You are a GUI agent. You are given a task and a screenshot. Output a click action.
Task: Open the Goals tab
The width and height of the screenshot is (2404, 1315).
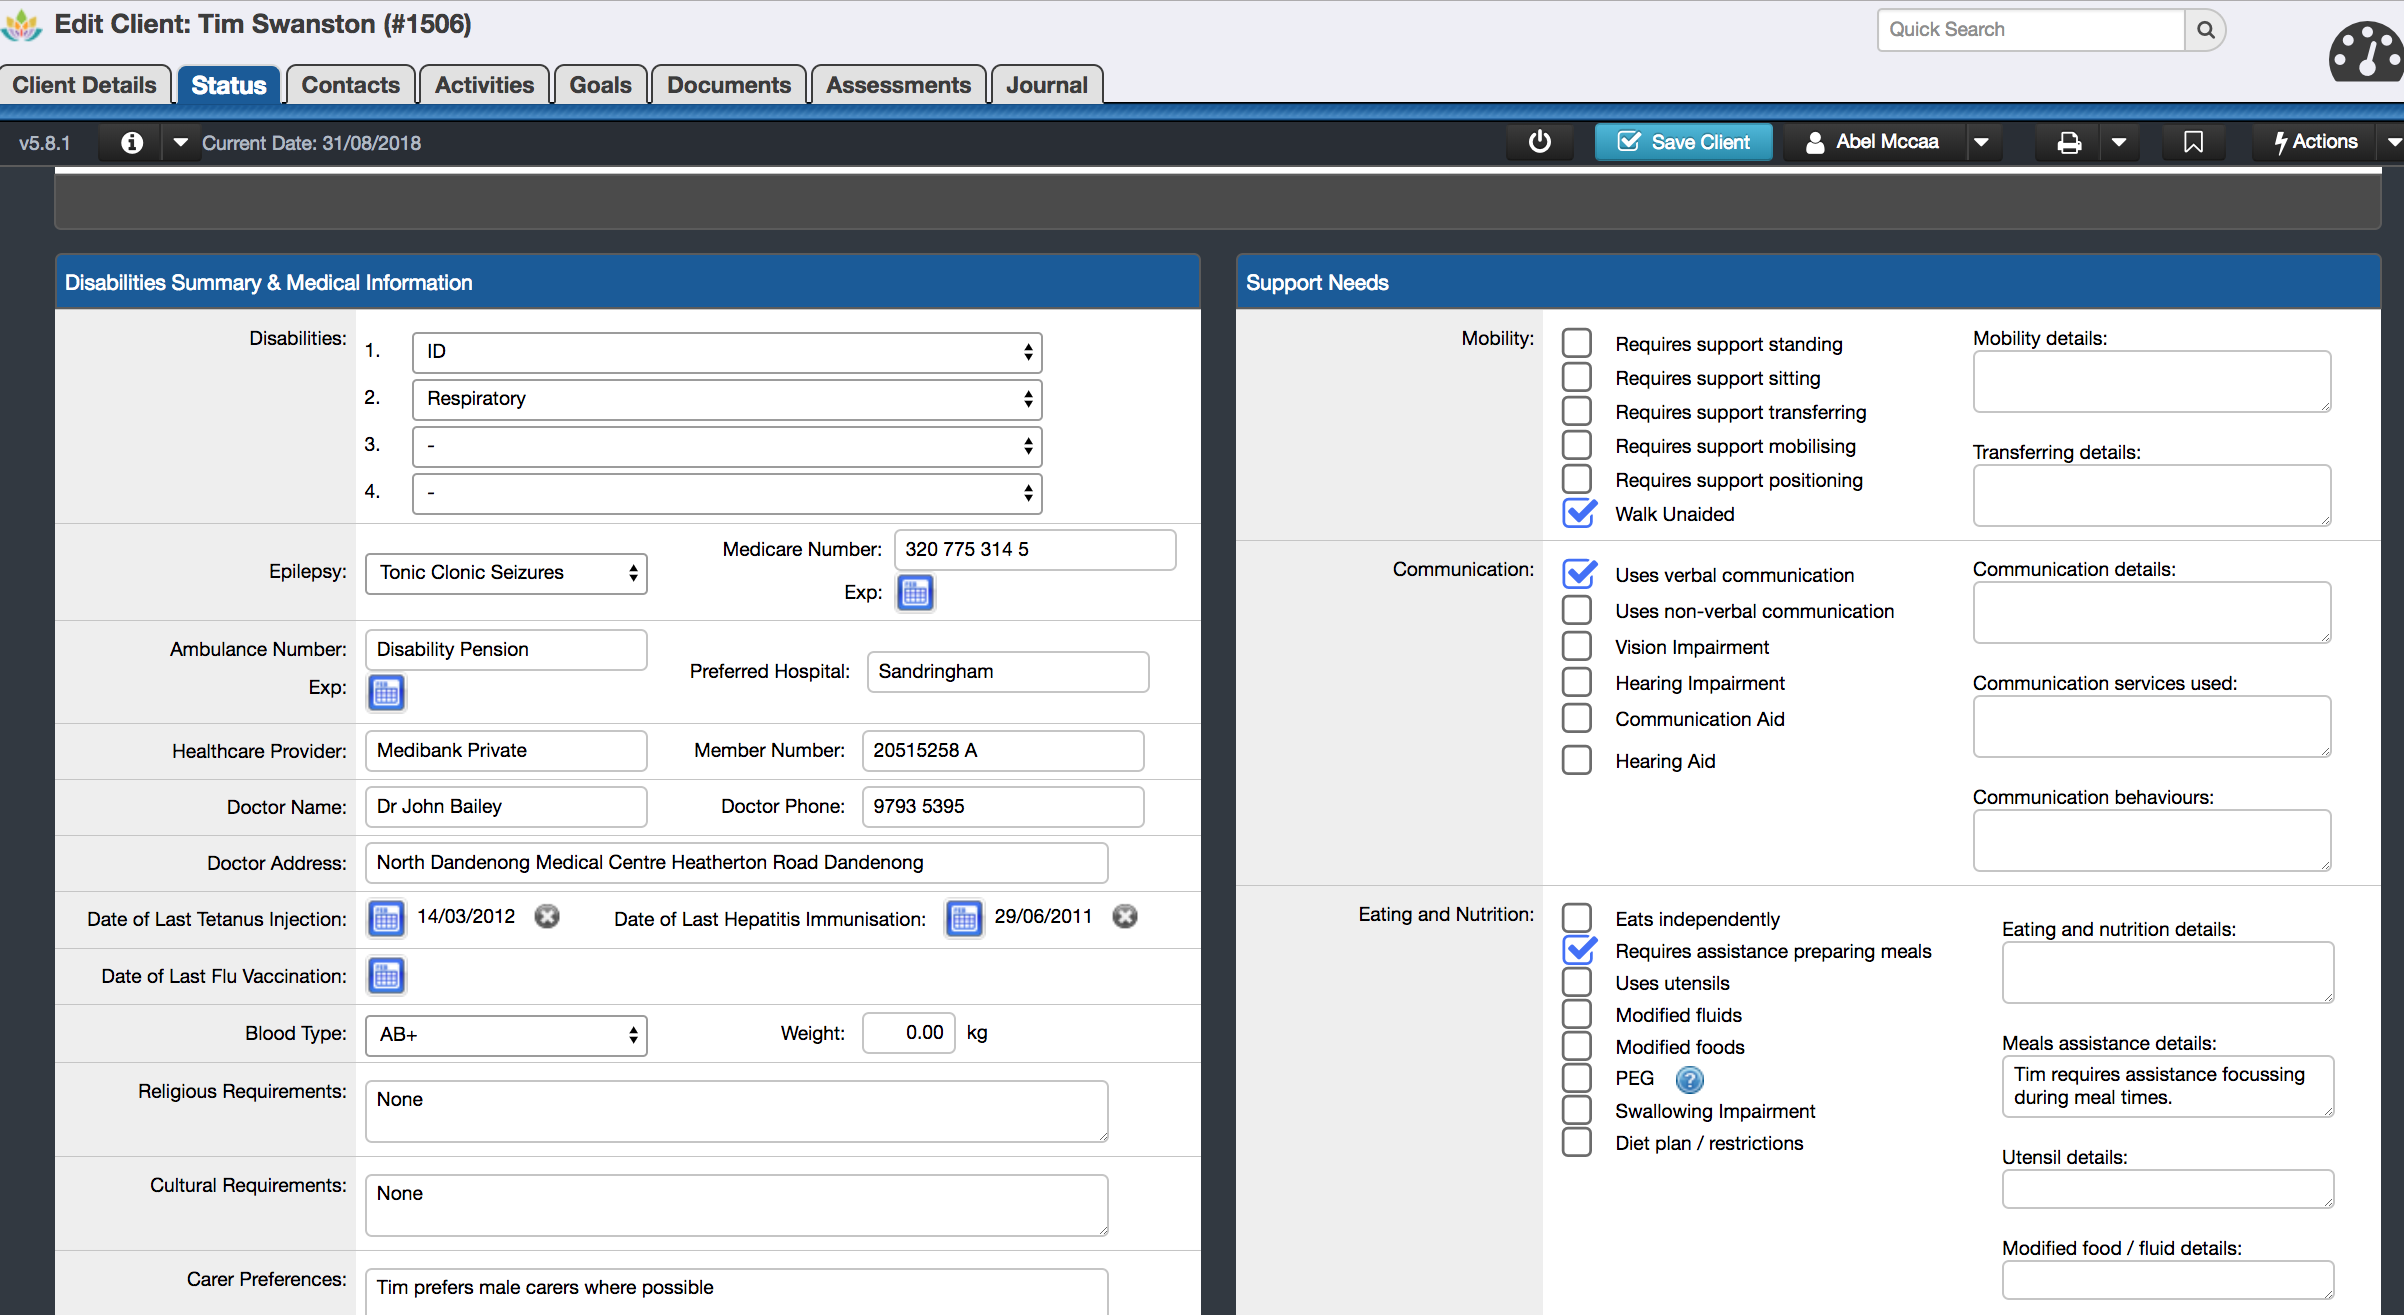pos(601,85)
